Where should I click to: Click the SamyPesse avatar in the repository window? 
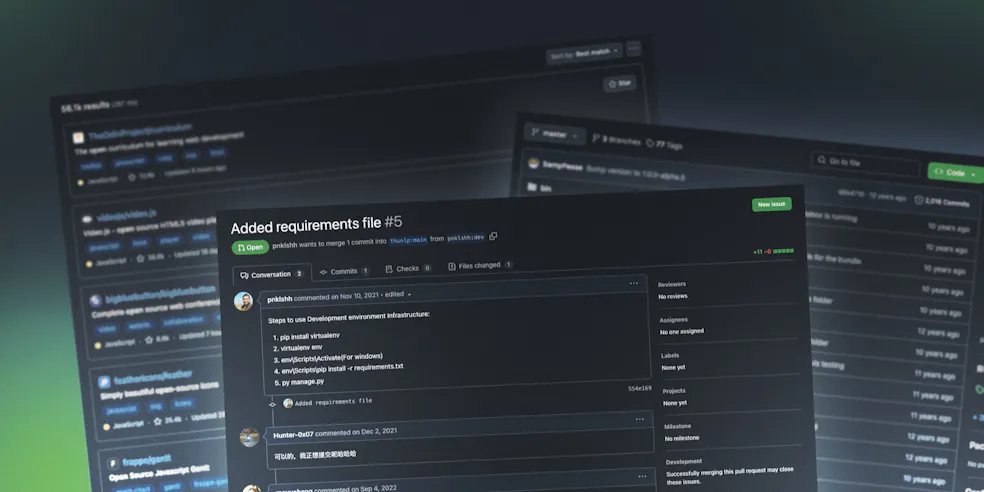point(533,164)
